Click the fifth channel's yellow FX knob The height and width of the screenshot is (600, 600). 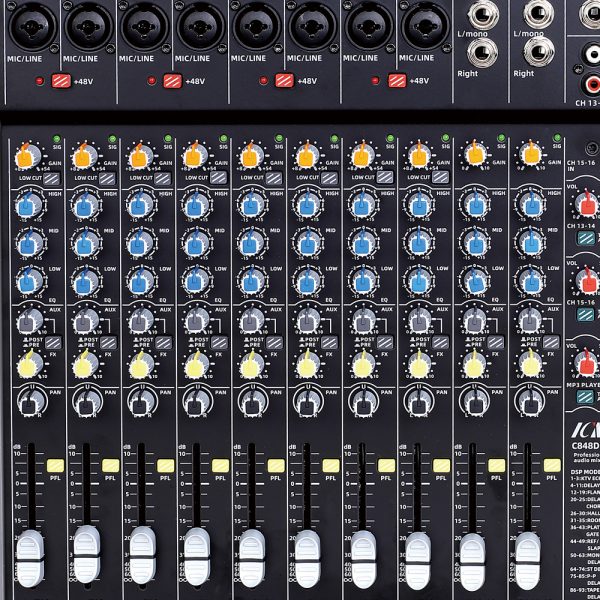click(x=252, y=364)
